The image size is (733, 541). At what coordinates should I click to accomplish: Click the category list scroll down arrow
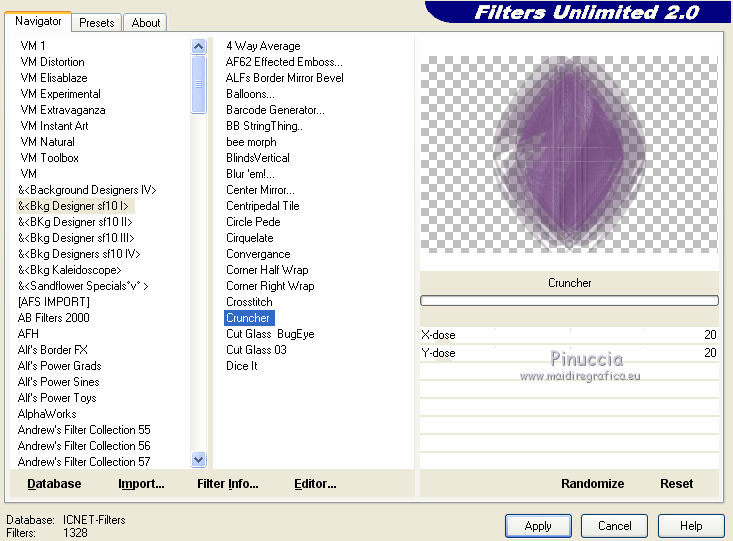coord(199,460)
